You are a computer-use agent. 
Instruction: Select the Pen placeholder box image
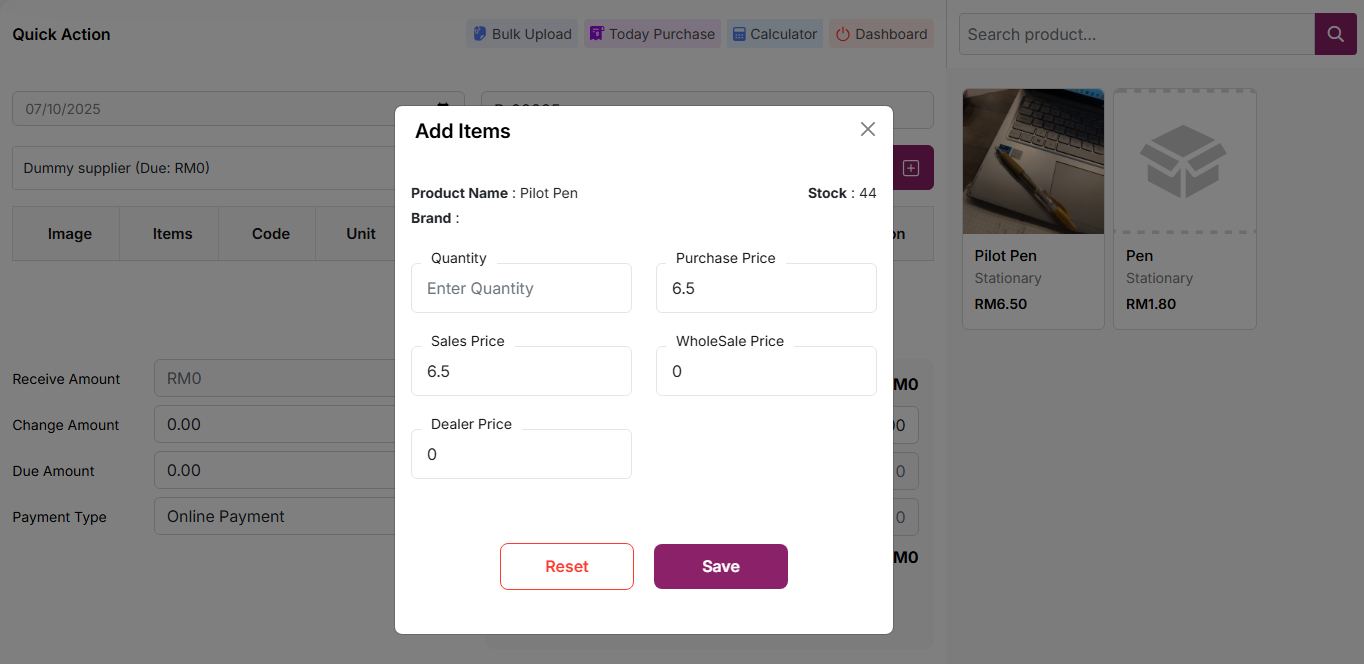(x=1184, y=162)
